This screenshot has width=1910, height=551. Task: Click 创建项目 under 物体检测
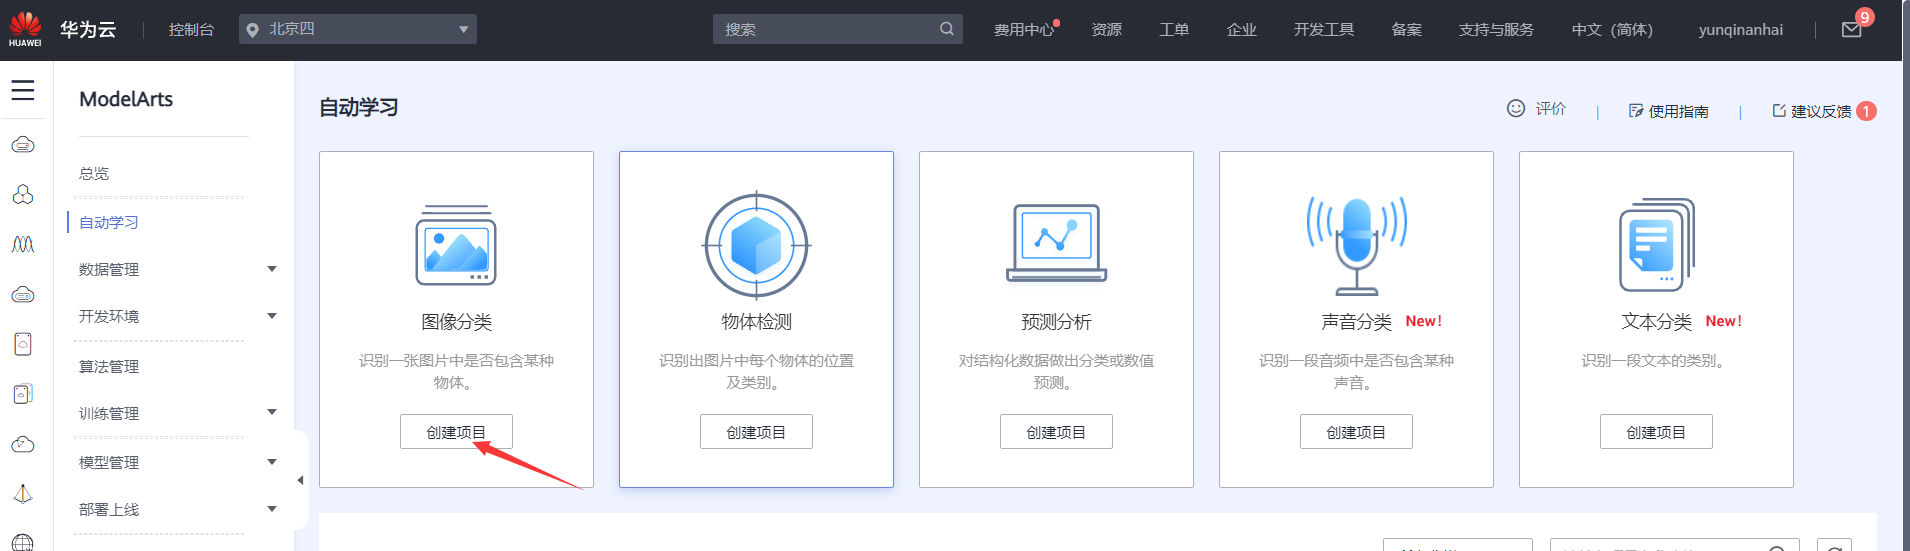[x=756, y=432]
